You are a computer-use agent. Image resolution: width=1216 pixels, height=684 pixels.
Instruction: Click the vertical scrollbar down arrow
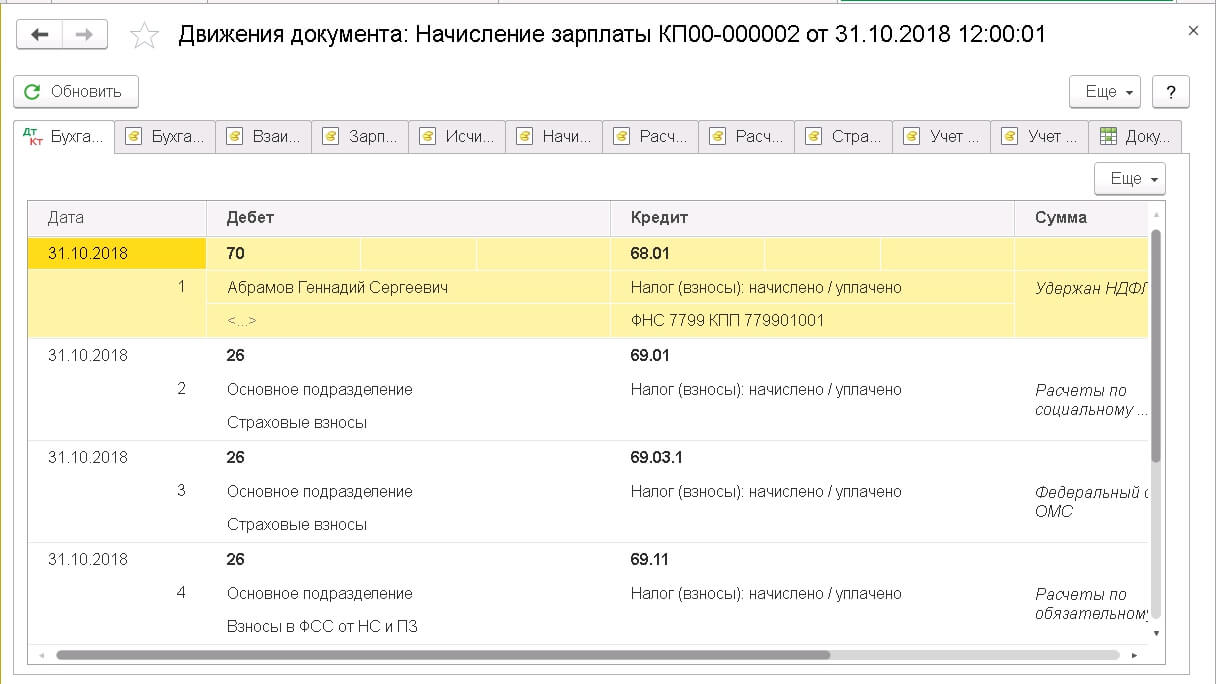pos(1157,633)
